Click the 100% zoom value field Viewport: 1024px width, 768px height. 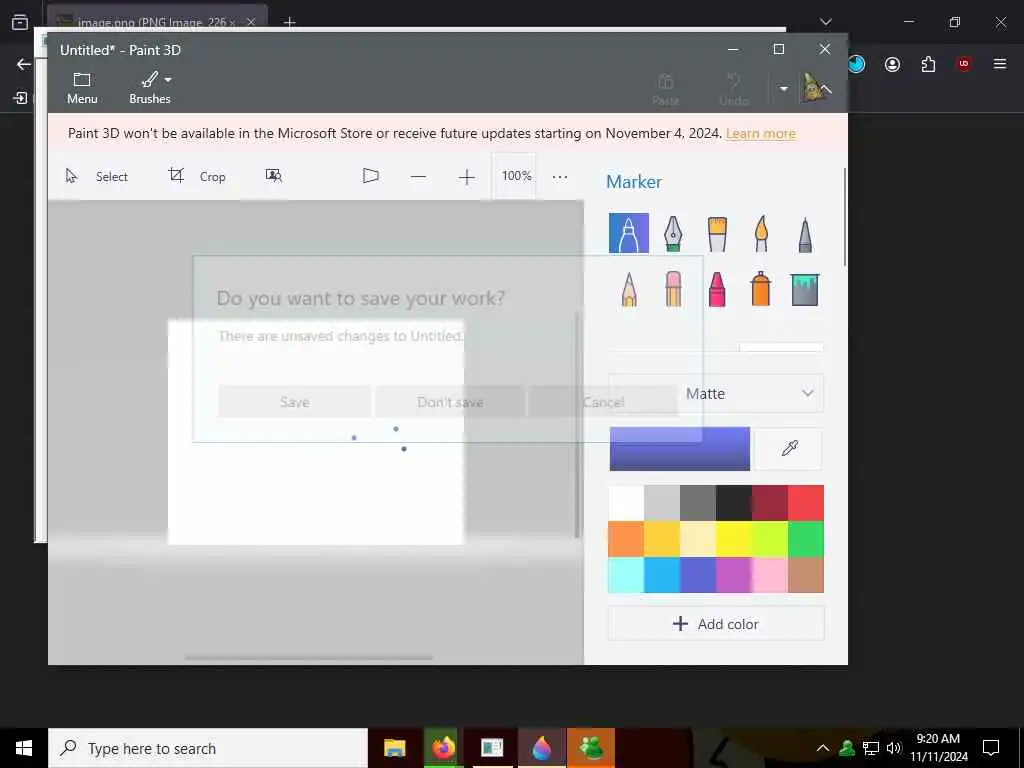516,176
